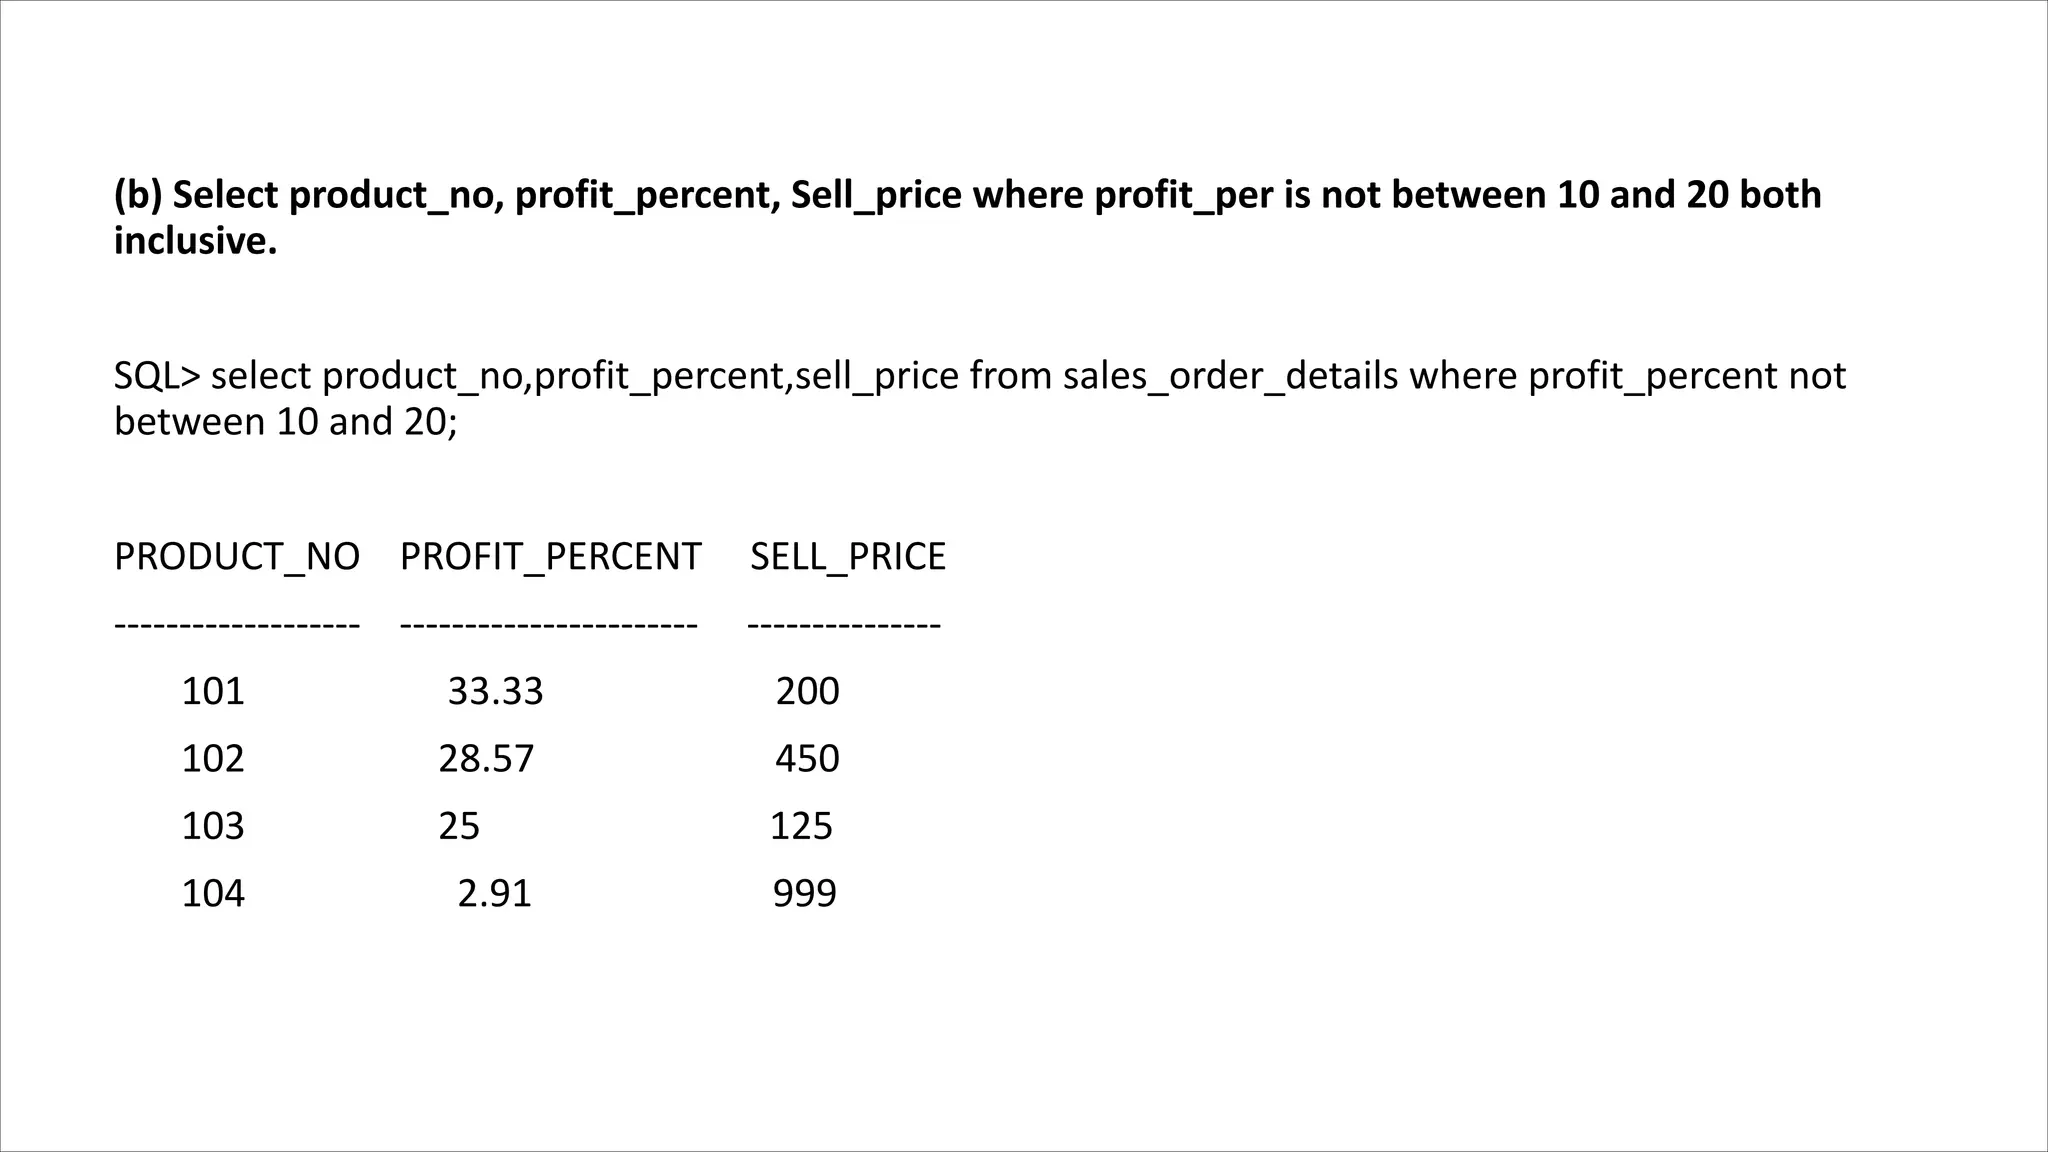This screenshot has height=1152, width=2048.
Task: Click the dashed line under SELL_PRICE
Action: pyautogui.click(x=843, y=626)
